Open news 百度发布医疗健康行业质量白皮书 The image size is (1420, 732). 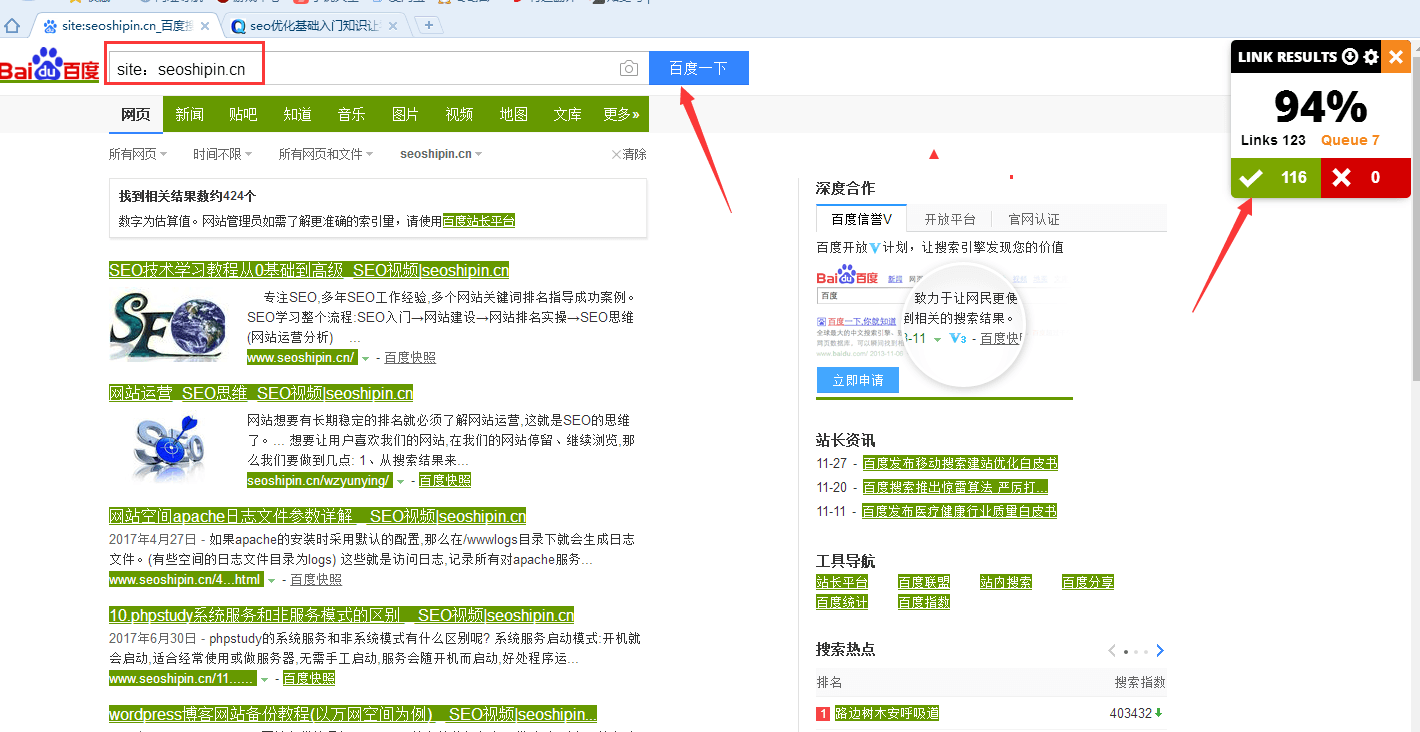coord(960,511)
